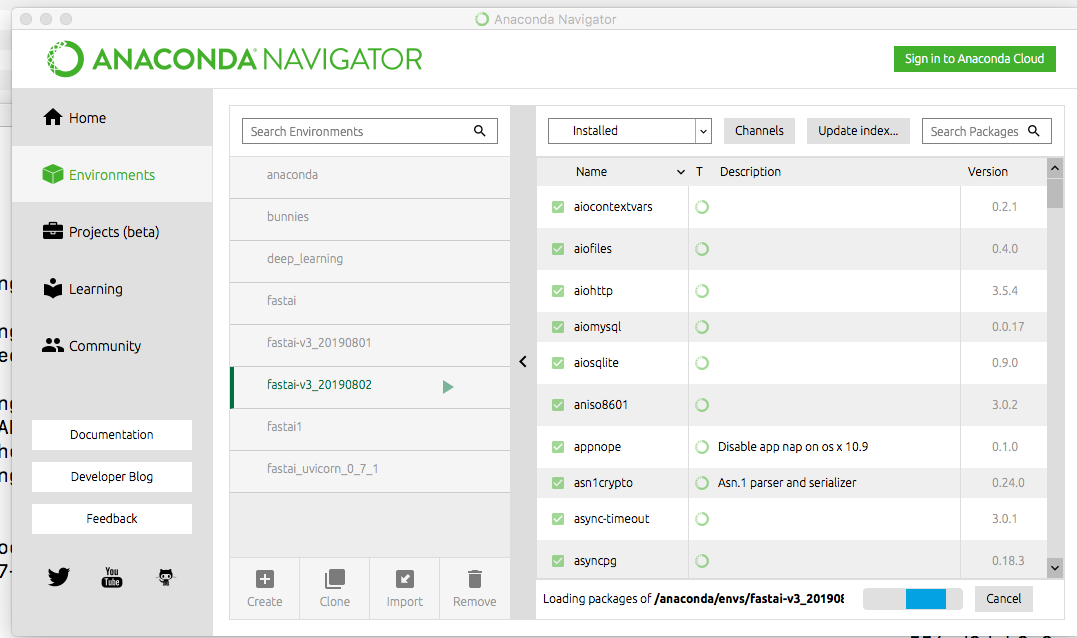Open the Channels dialog
The width and height of the screenshot is (1077, 638).
759,130
